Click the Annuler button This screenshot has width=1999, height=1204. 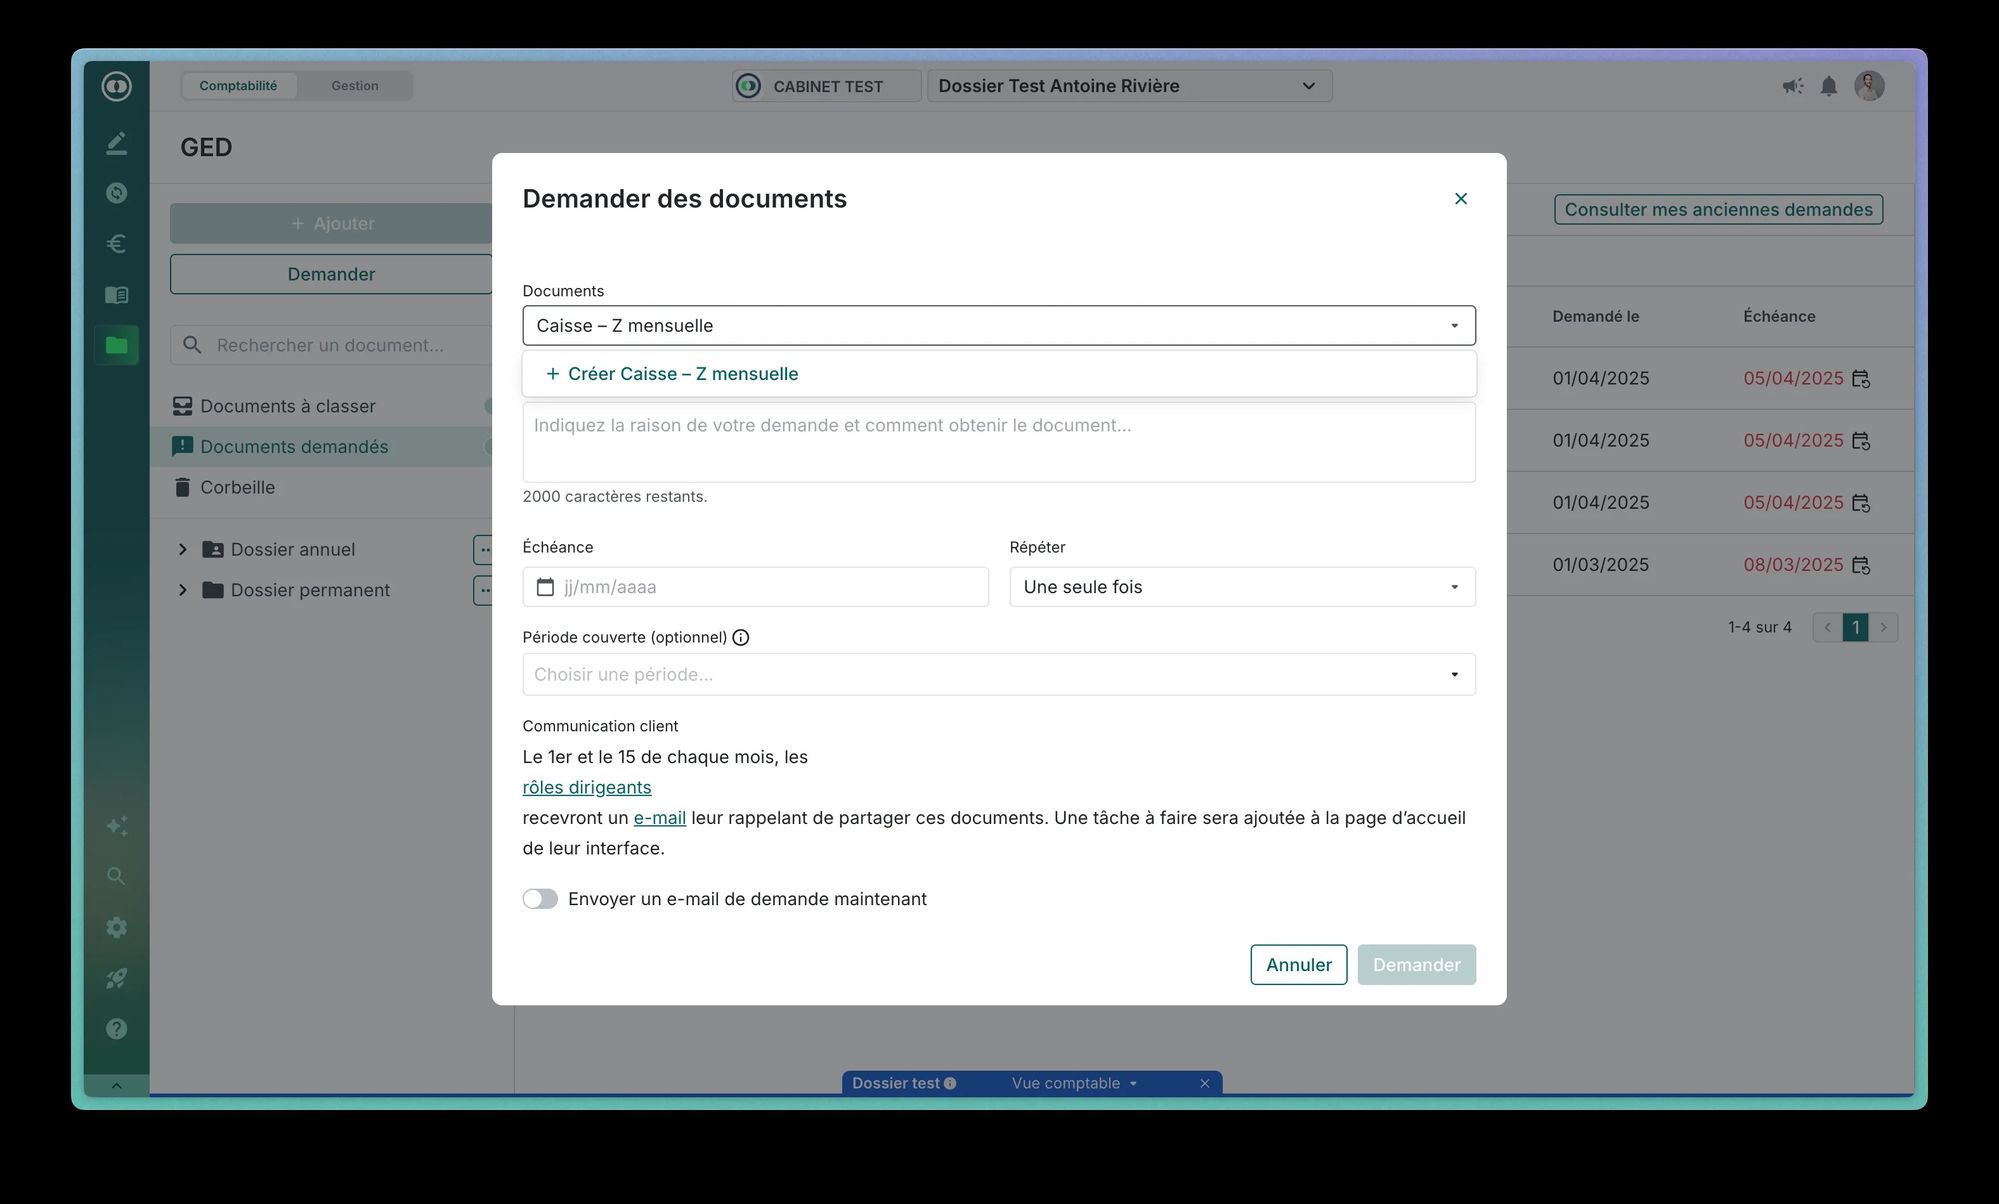coord(1298,965)
